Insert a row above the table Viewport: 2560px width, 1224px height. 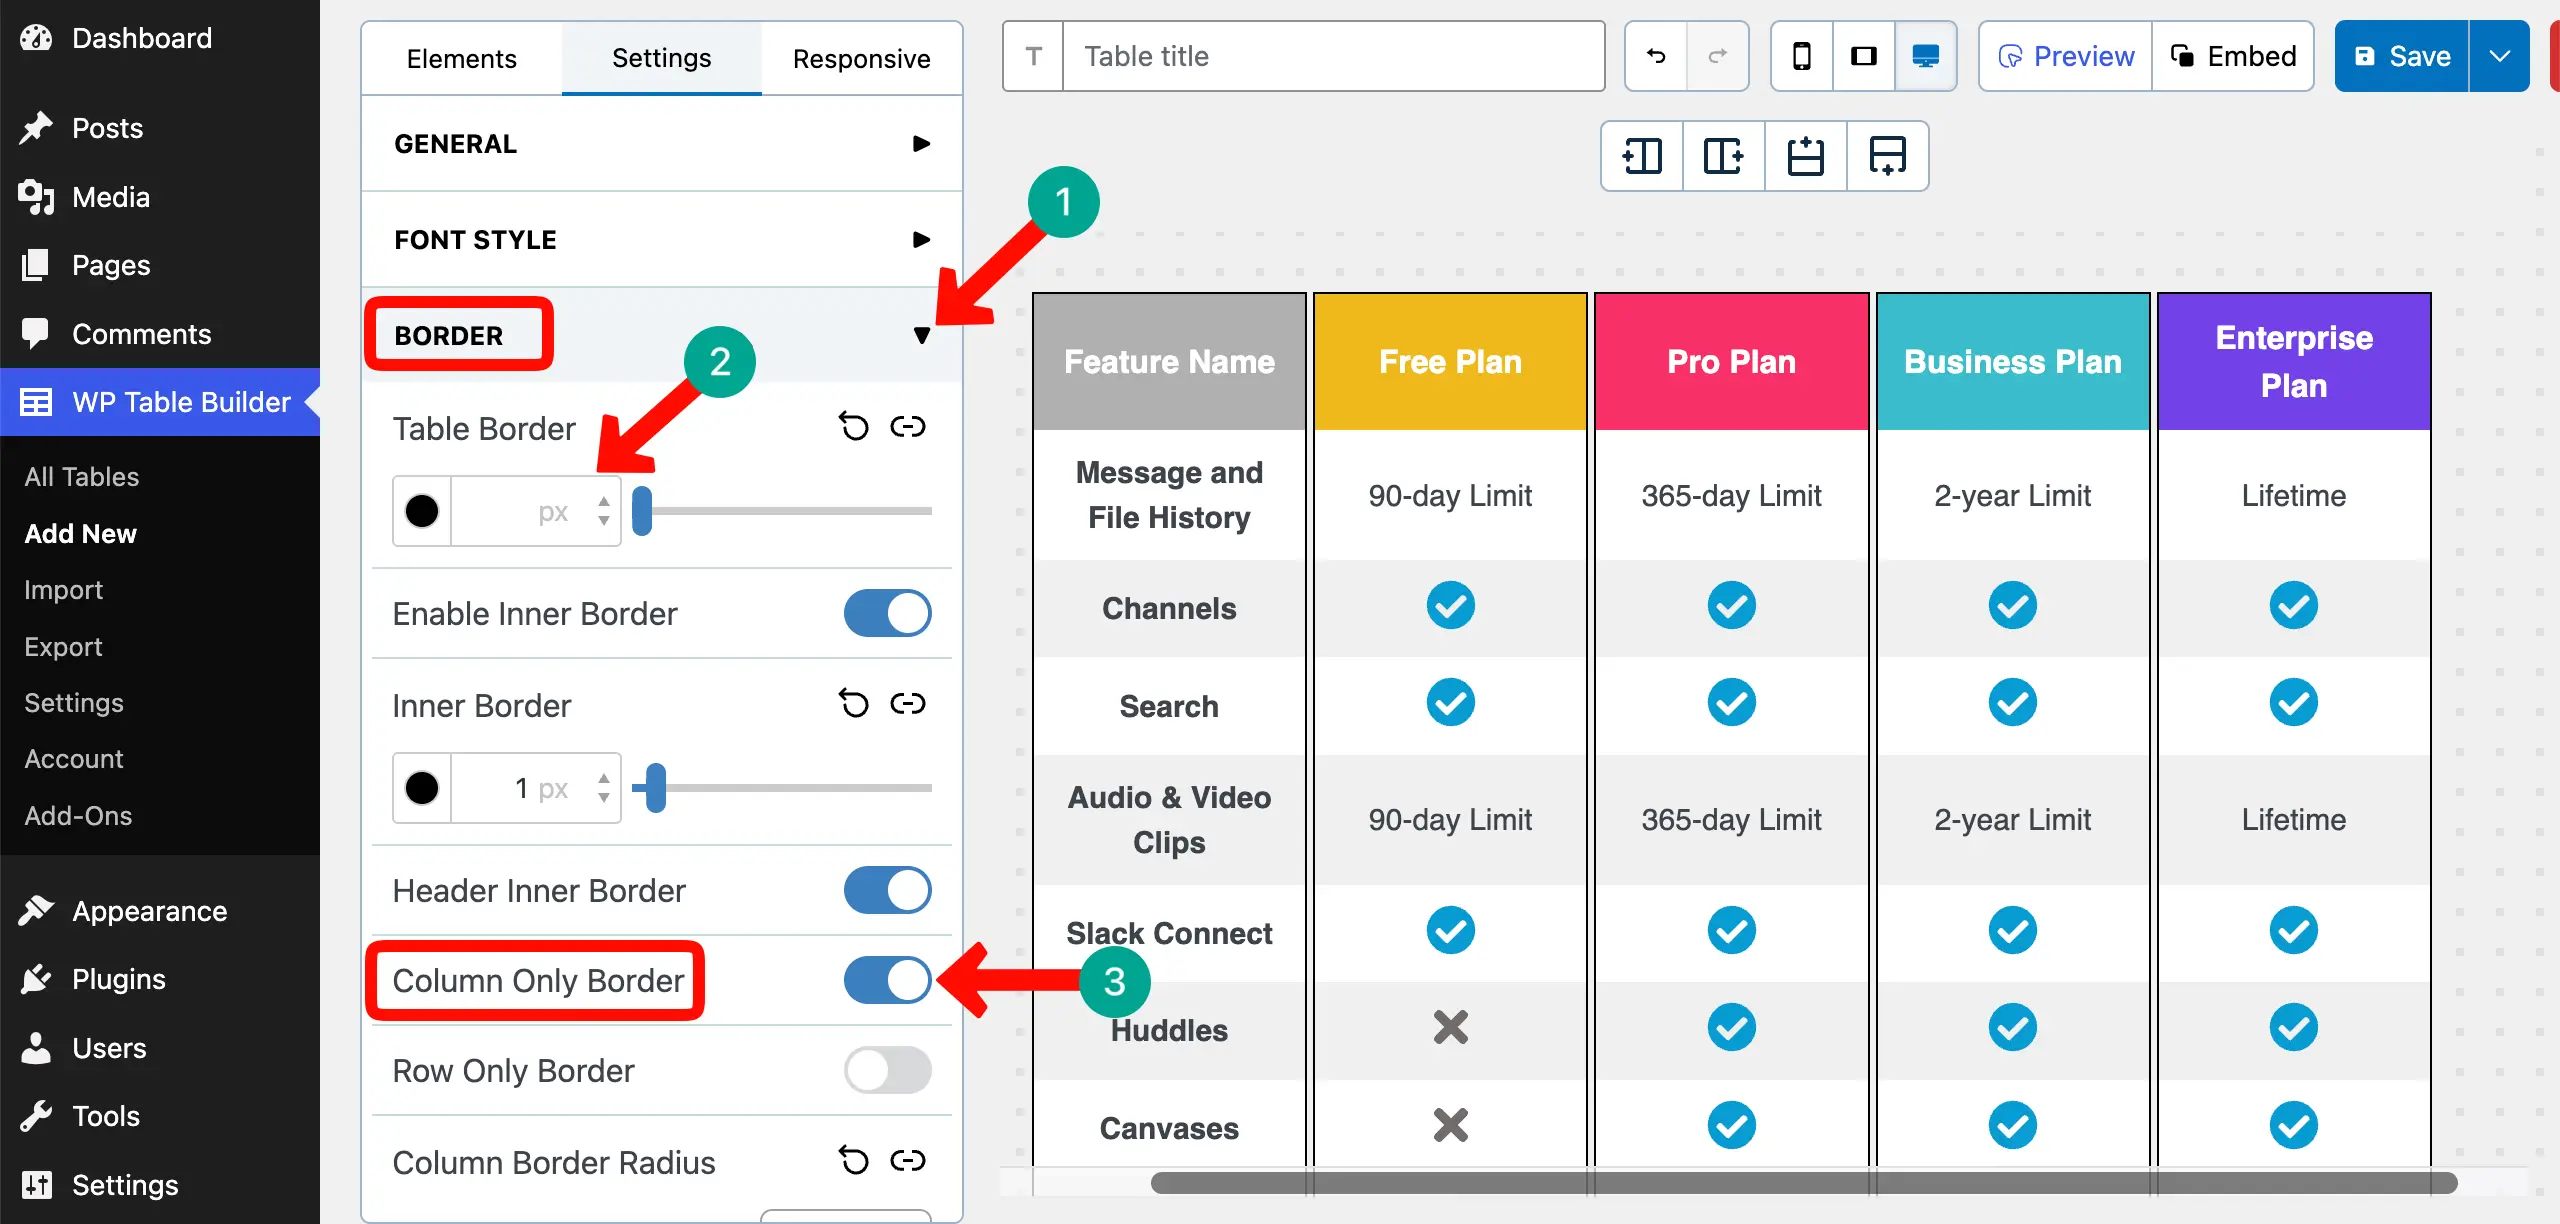[1804, 156]
